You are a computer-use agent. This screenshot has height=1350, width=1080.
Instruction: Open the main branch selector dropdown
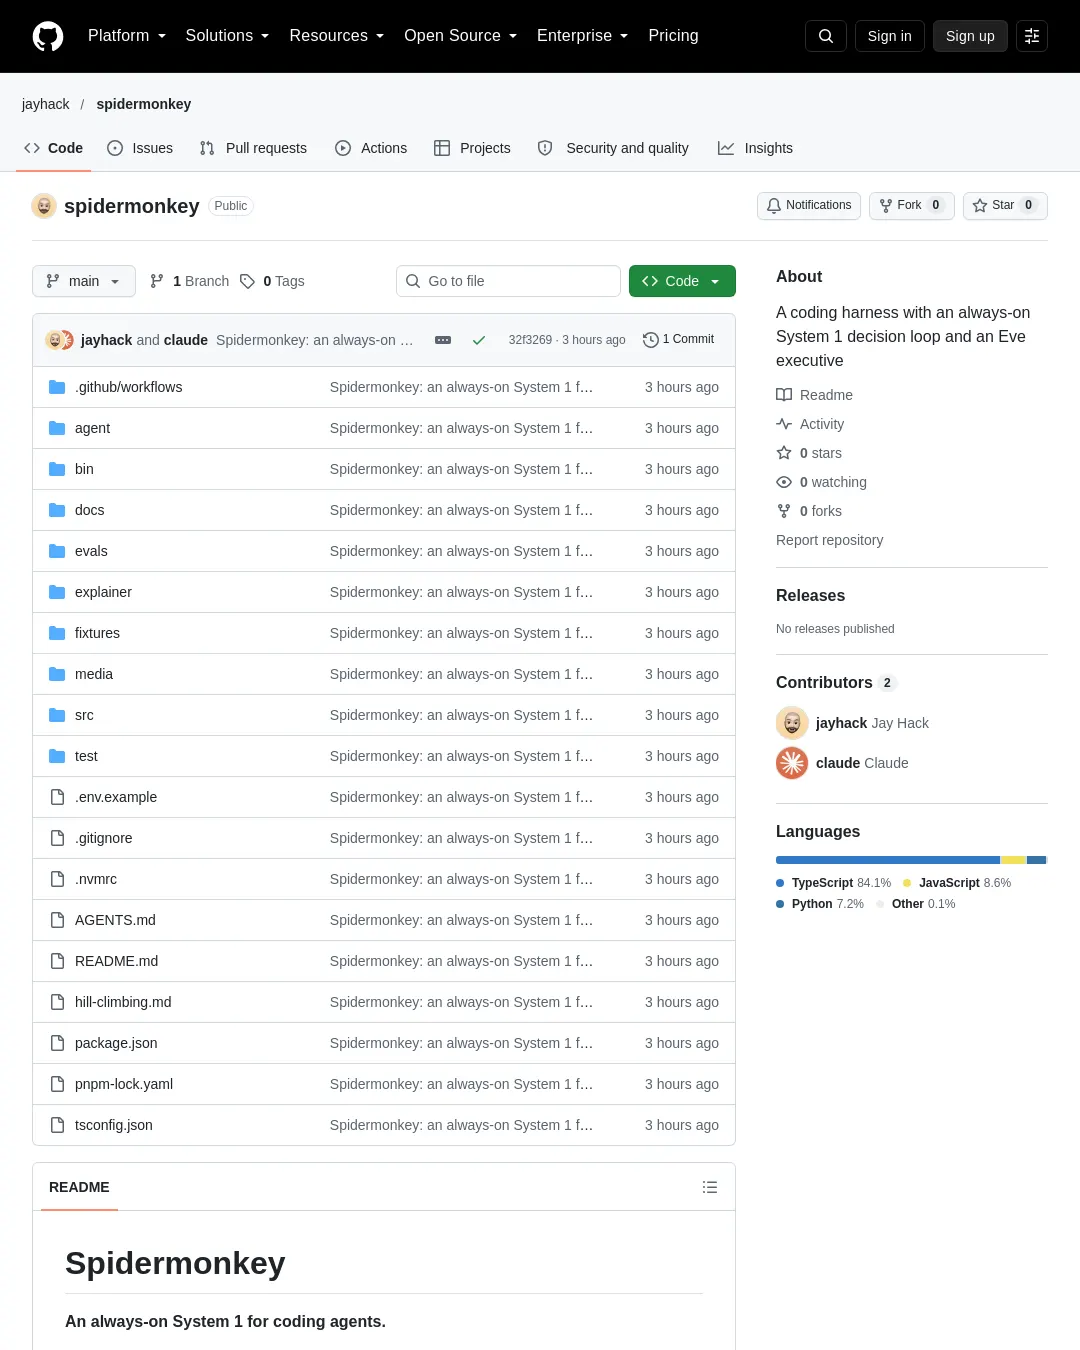click(84, 281)
